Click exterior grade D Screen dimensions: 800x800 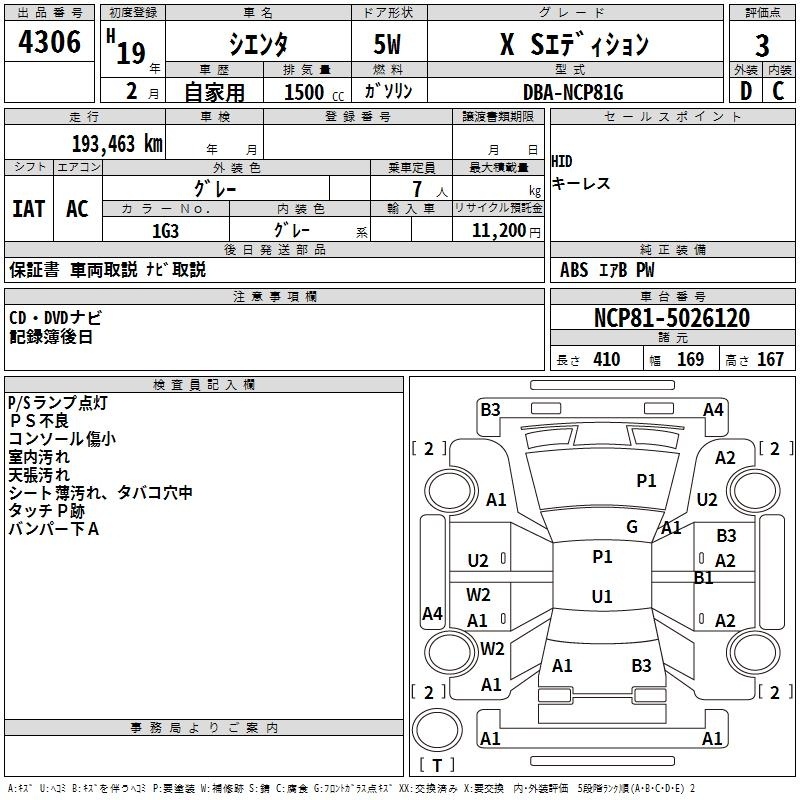click(x=746, y=91)
